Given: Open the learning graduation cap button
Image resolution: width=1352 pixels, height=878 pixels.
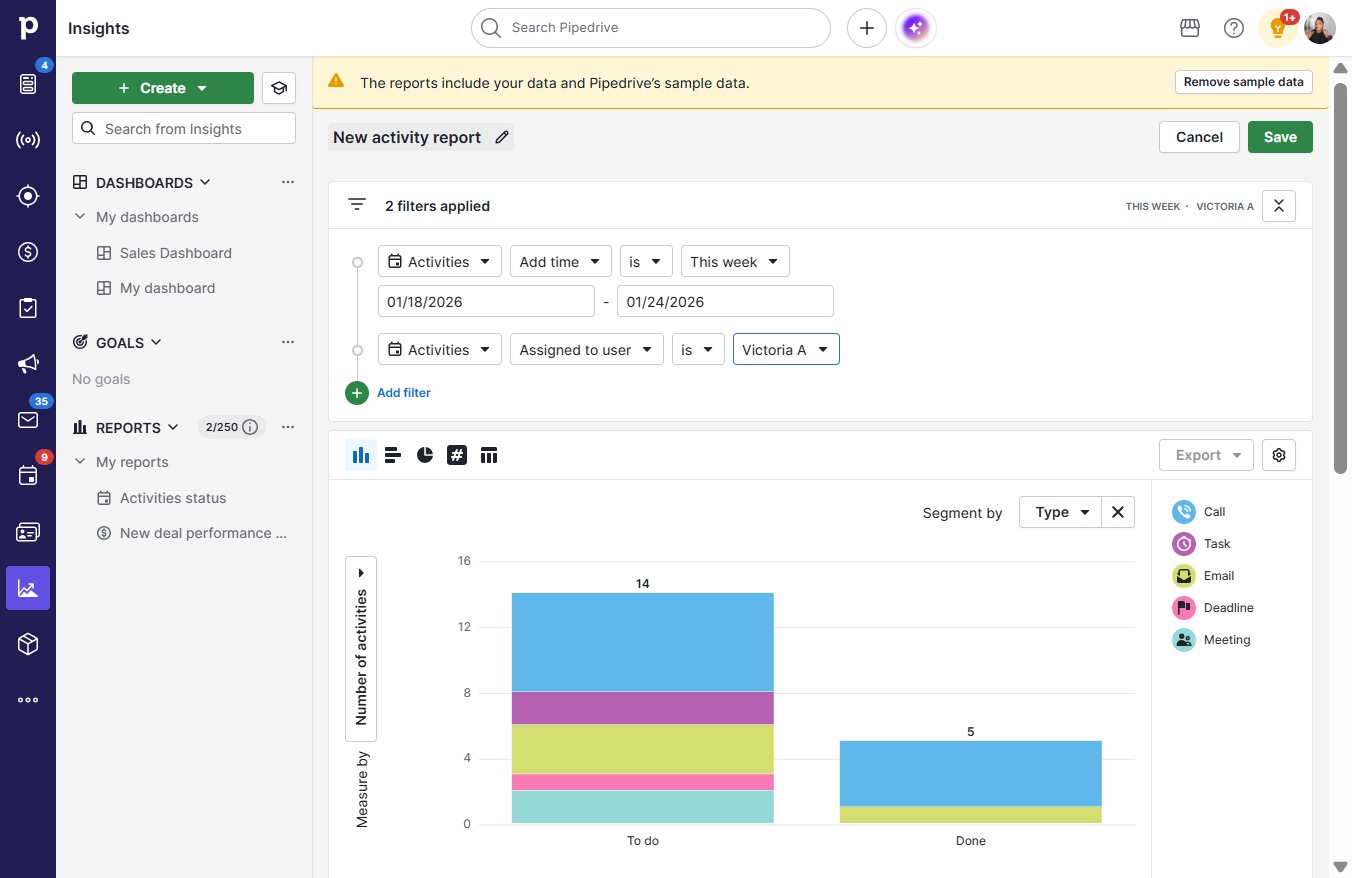Looking at the screenshot, I should (279, 88).
